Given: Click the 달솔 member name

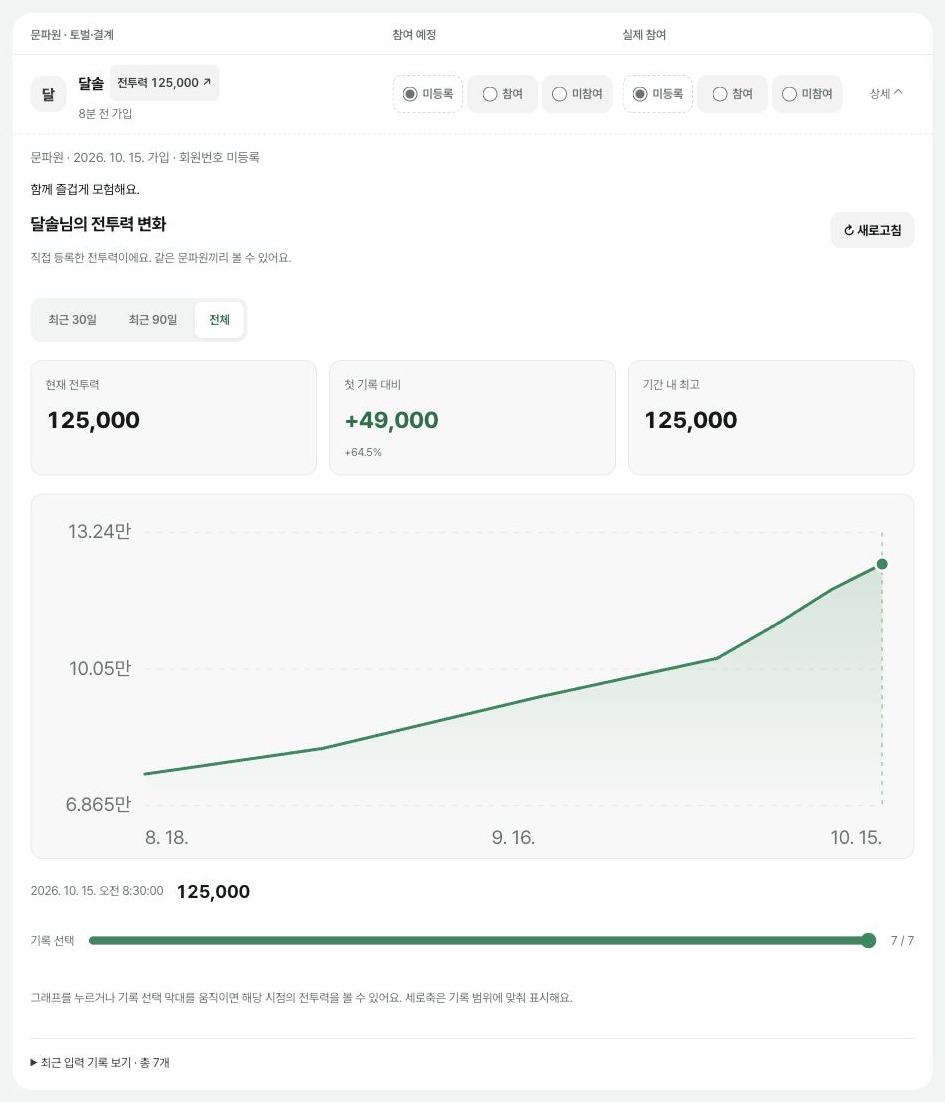Looking at the screenshot, I should (91, 83).
